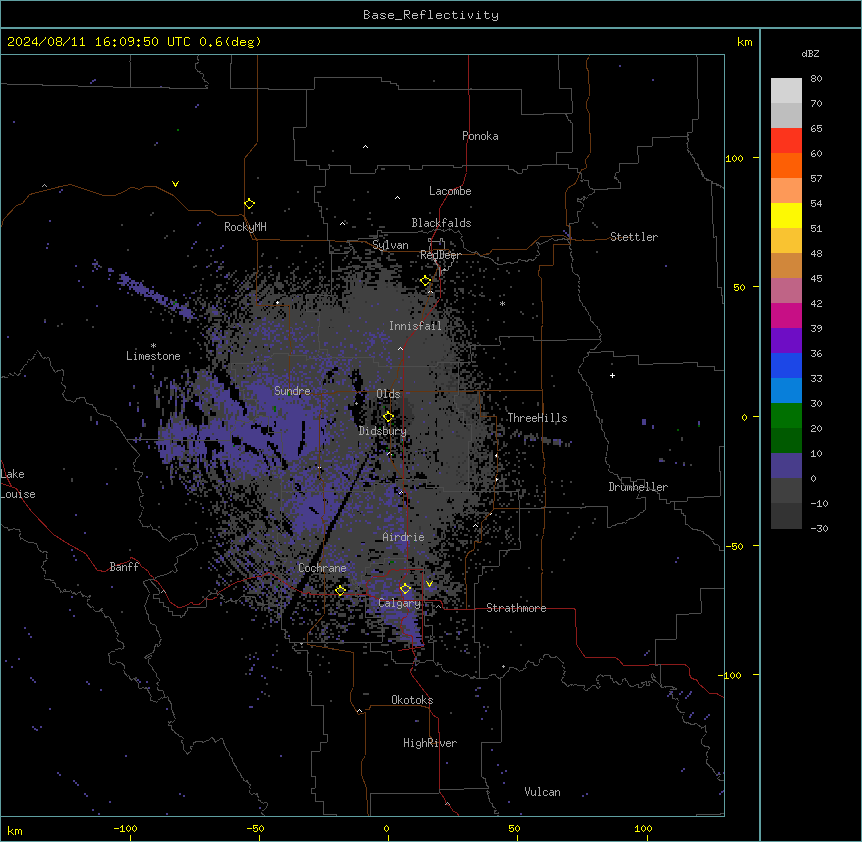The image size is (862, 842).
Task: Click the asterisk marker east of Innisfail
Action: [502, 303]
